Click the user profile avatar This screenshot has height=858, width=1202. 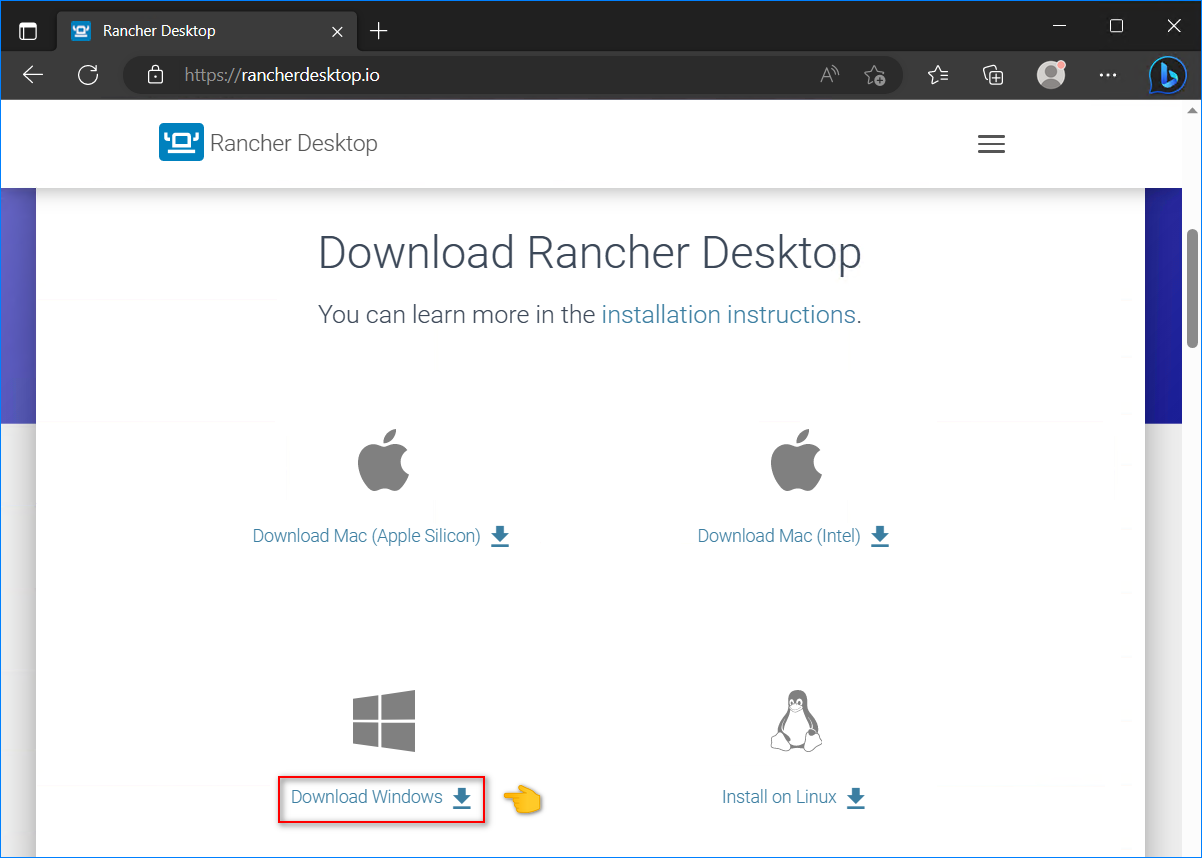click(1051, 75)
